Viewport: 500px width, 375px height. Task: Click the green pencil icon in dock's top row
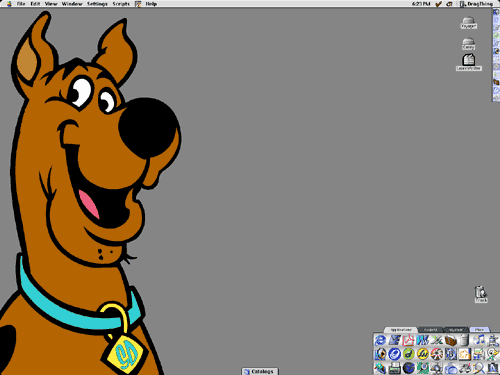tap(437, 340)
